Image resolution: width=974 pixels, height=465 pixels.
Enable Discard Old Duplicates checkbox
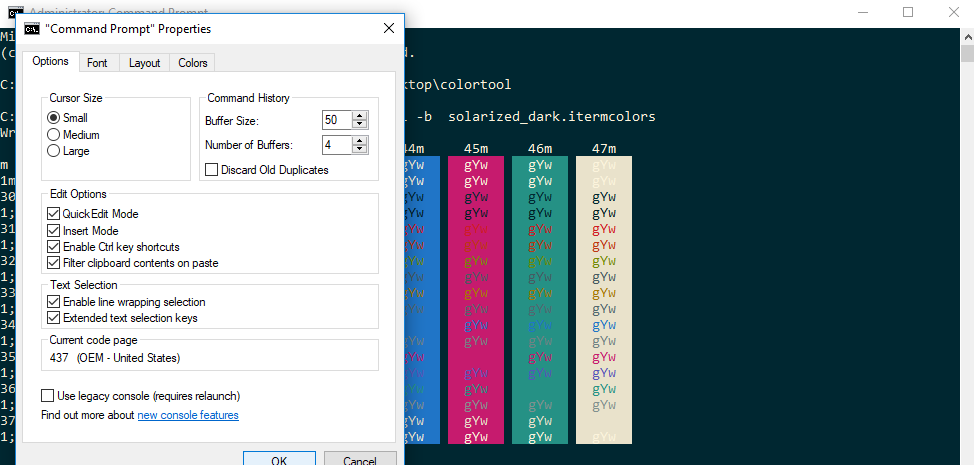point(212,170)
